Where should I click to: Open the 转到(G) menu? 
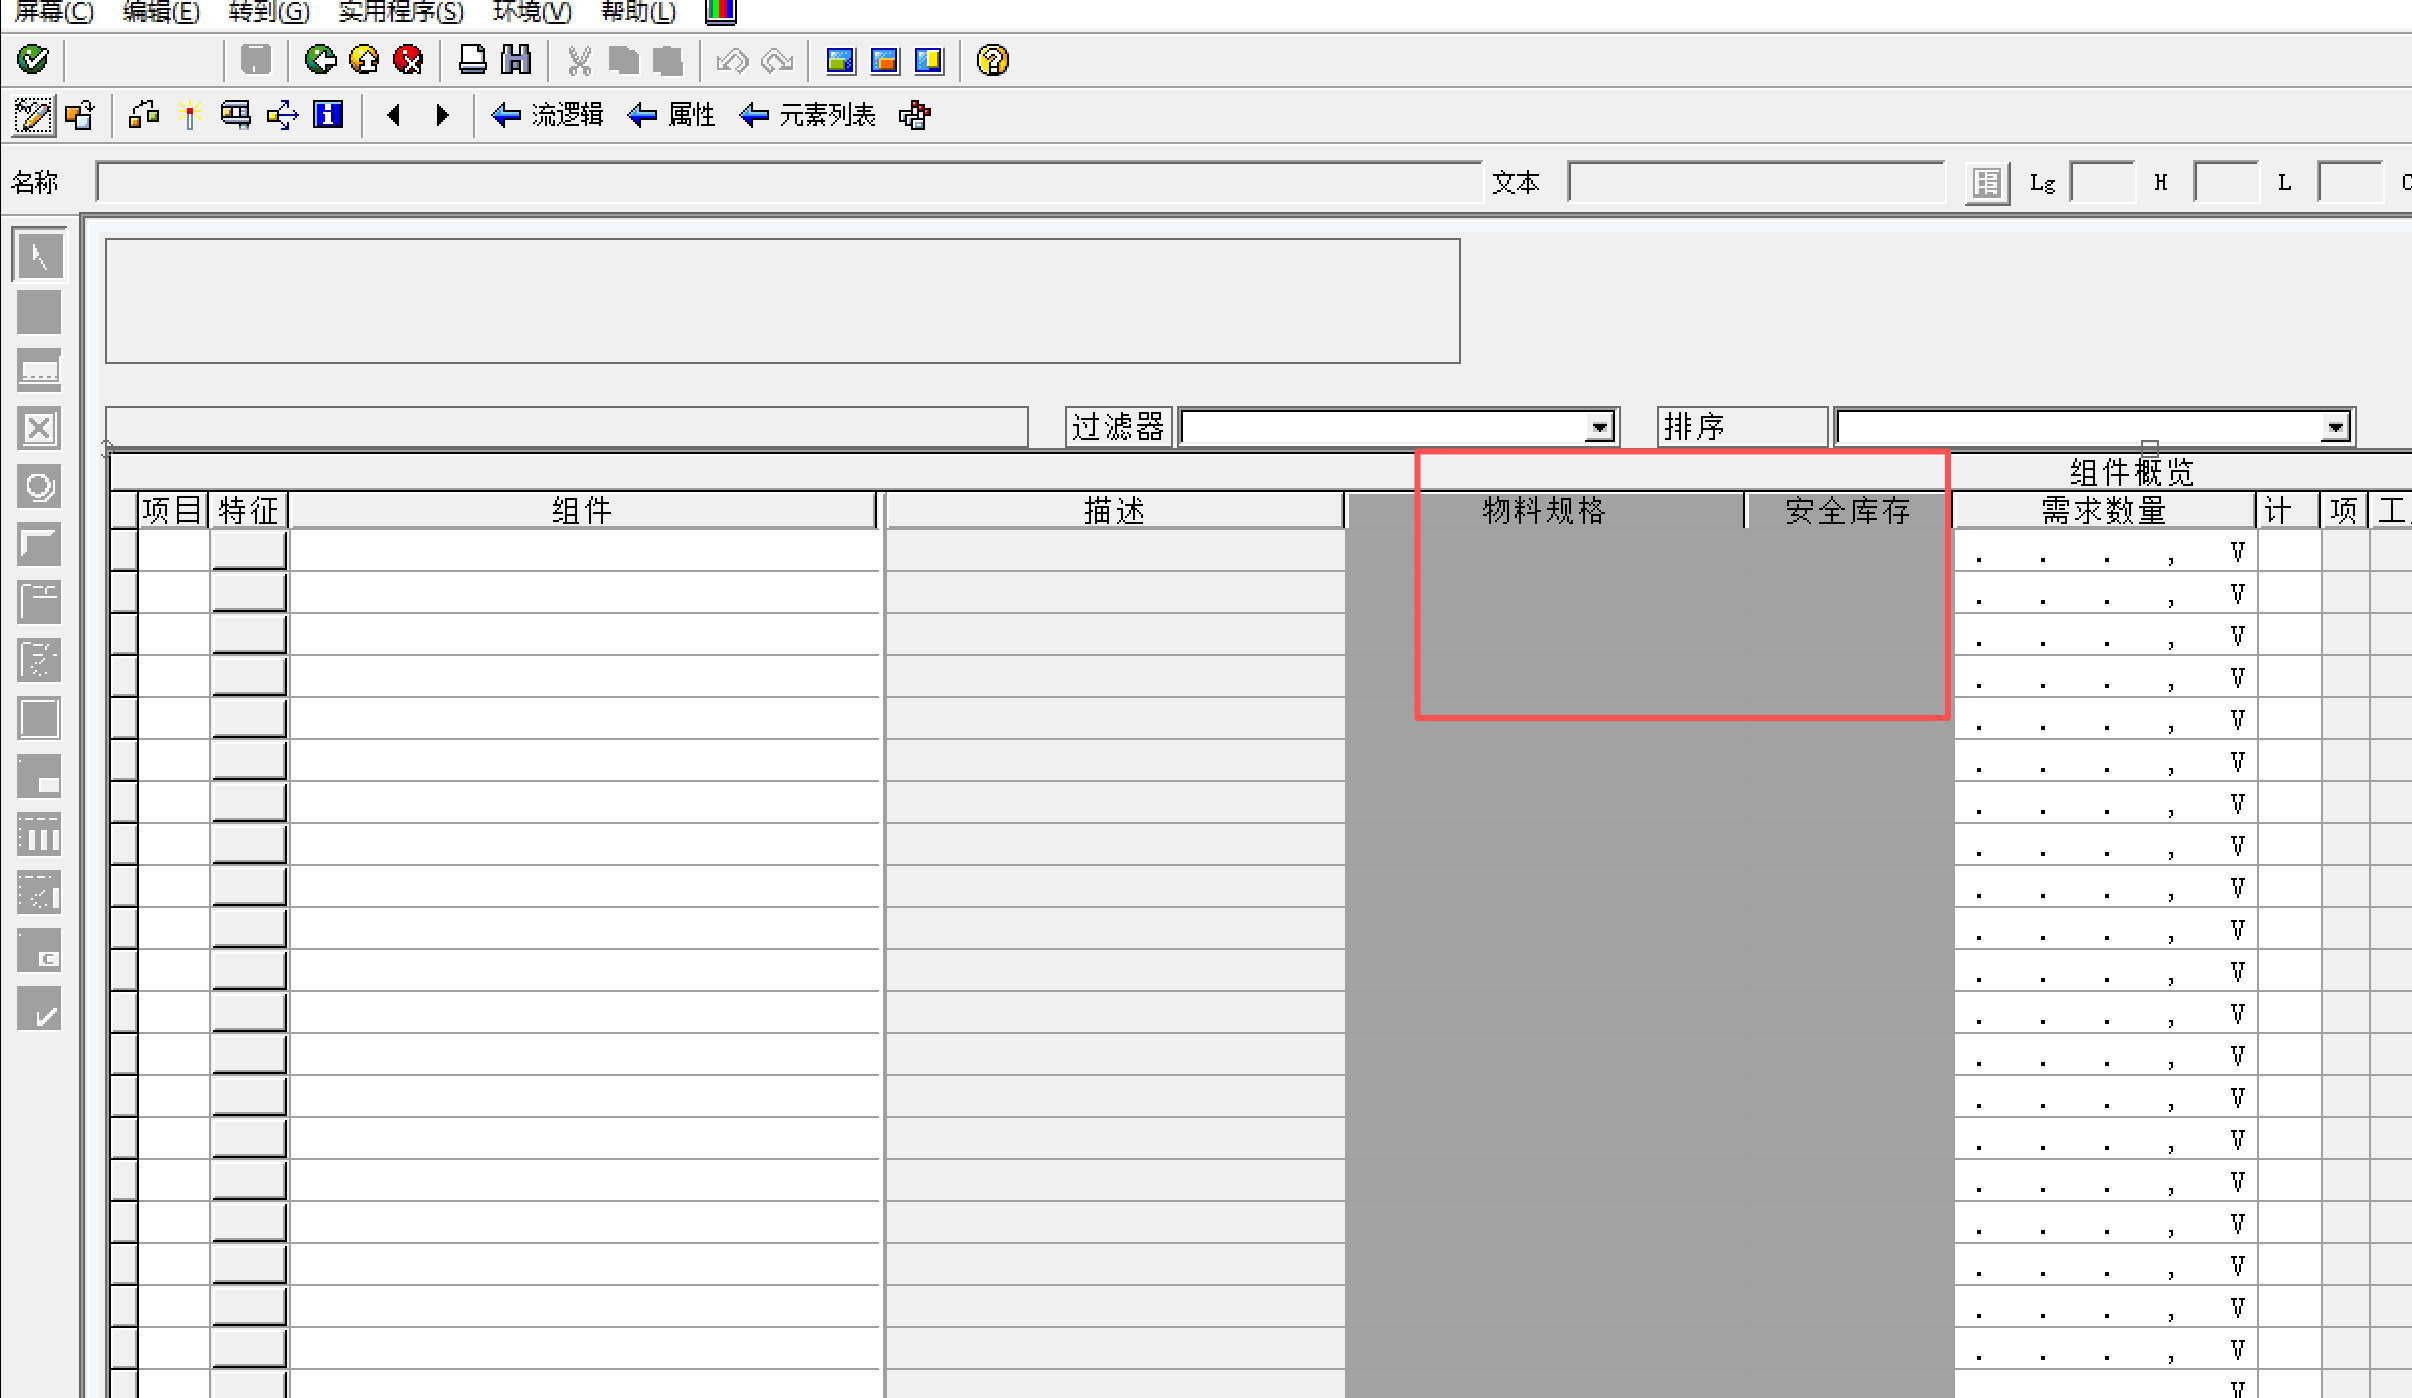(x=269, y=12)
